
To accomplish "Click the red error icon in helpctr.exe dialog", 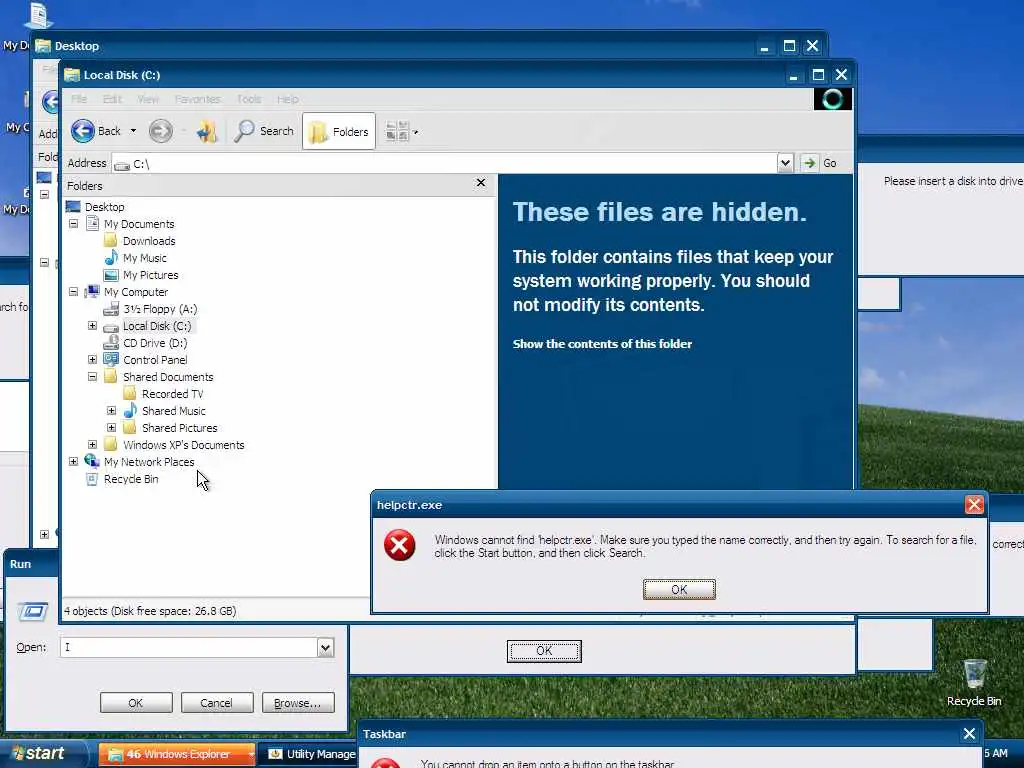I will 400,545.
